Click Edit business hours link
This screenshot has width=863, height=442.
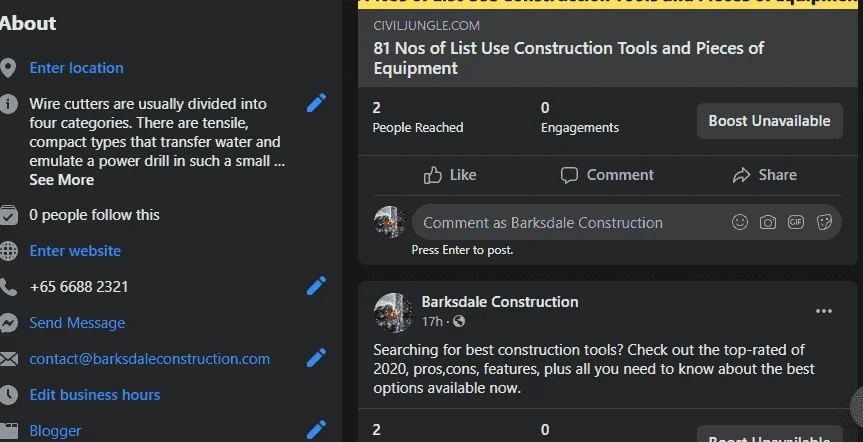pos(95,395)
